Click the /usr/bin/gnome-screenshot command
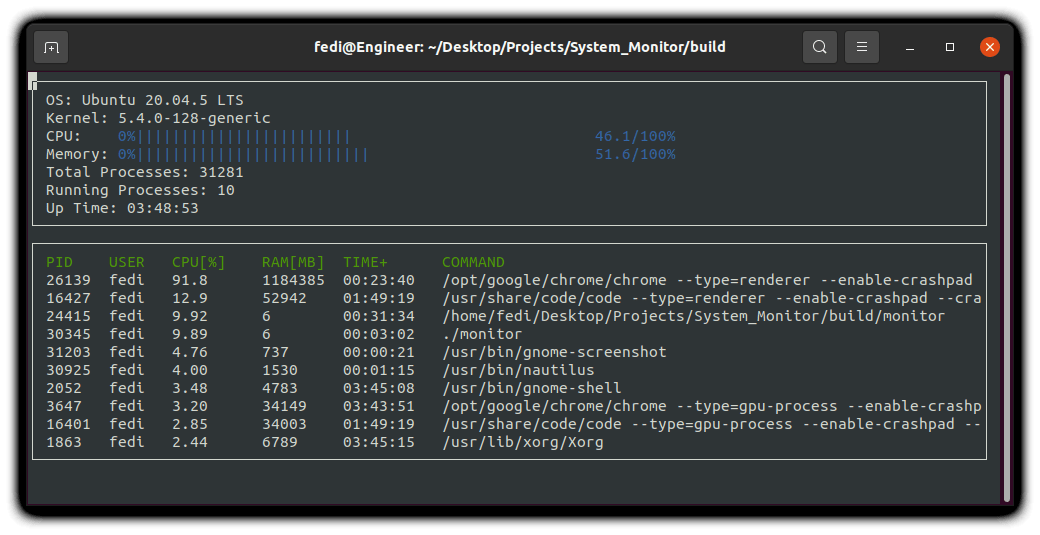The height and width of the screenshot is (535, 1040). pyautogui.click(x=554, y=352)
